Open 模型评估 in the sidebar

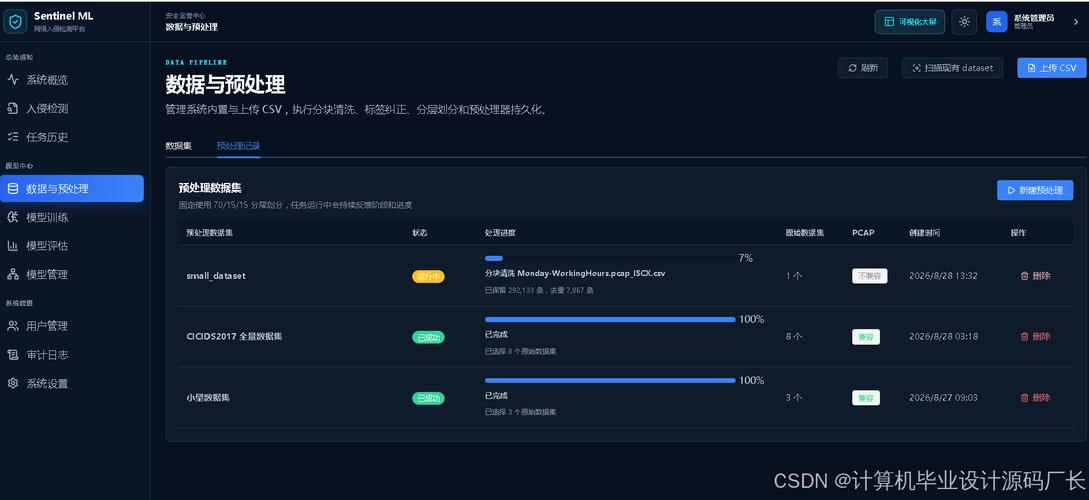click(72, 246)
